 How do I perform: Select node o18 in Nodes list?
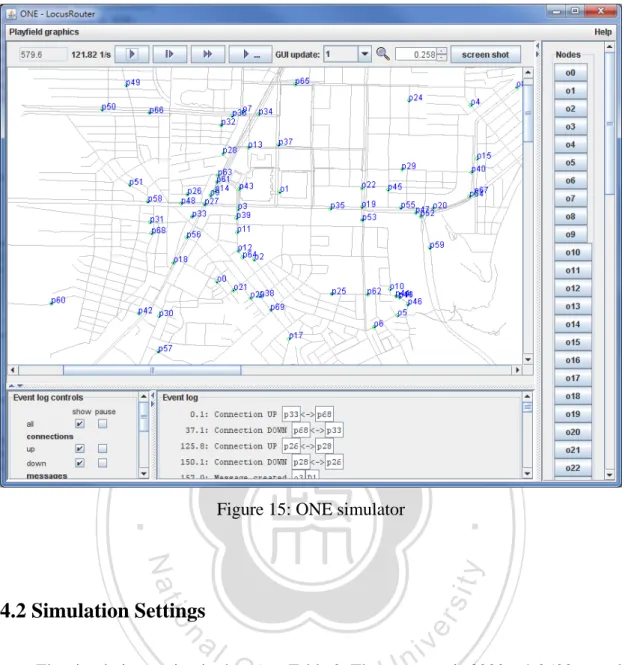(x=573, y=396)
